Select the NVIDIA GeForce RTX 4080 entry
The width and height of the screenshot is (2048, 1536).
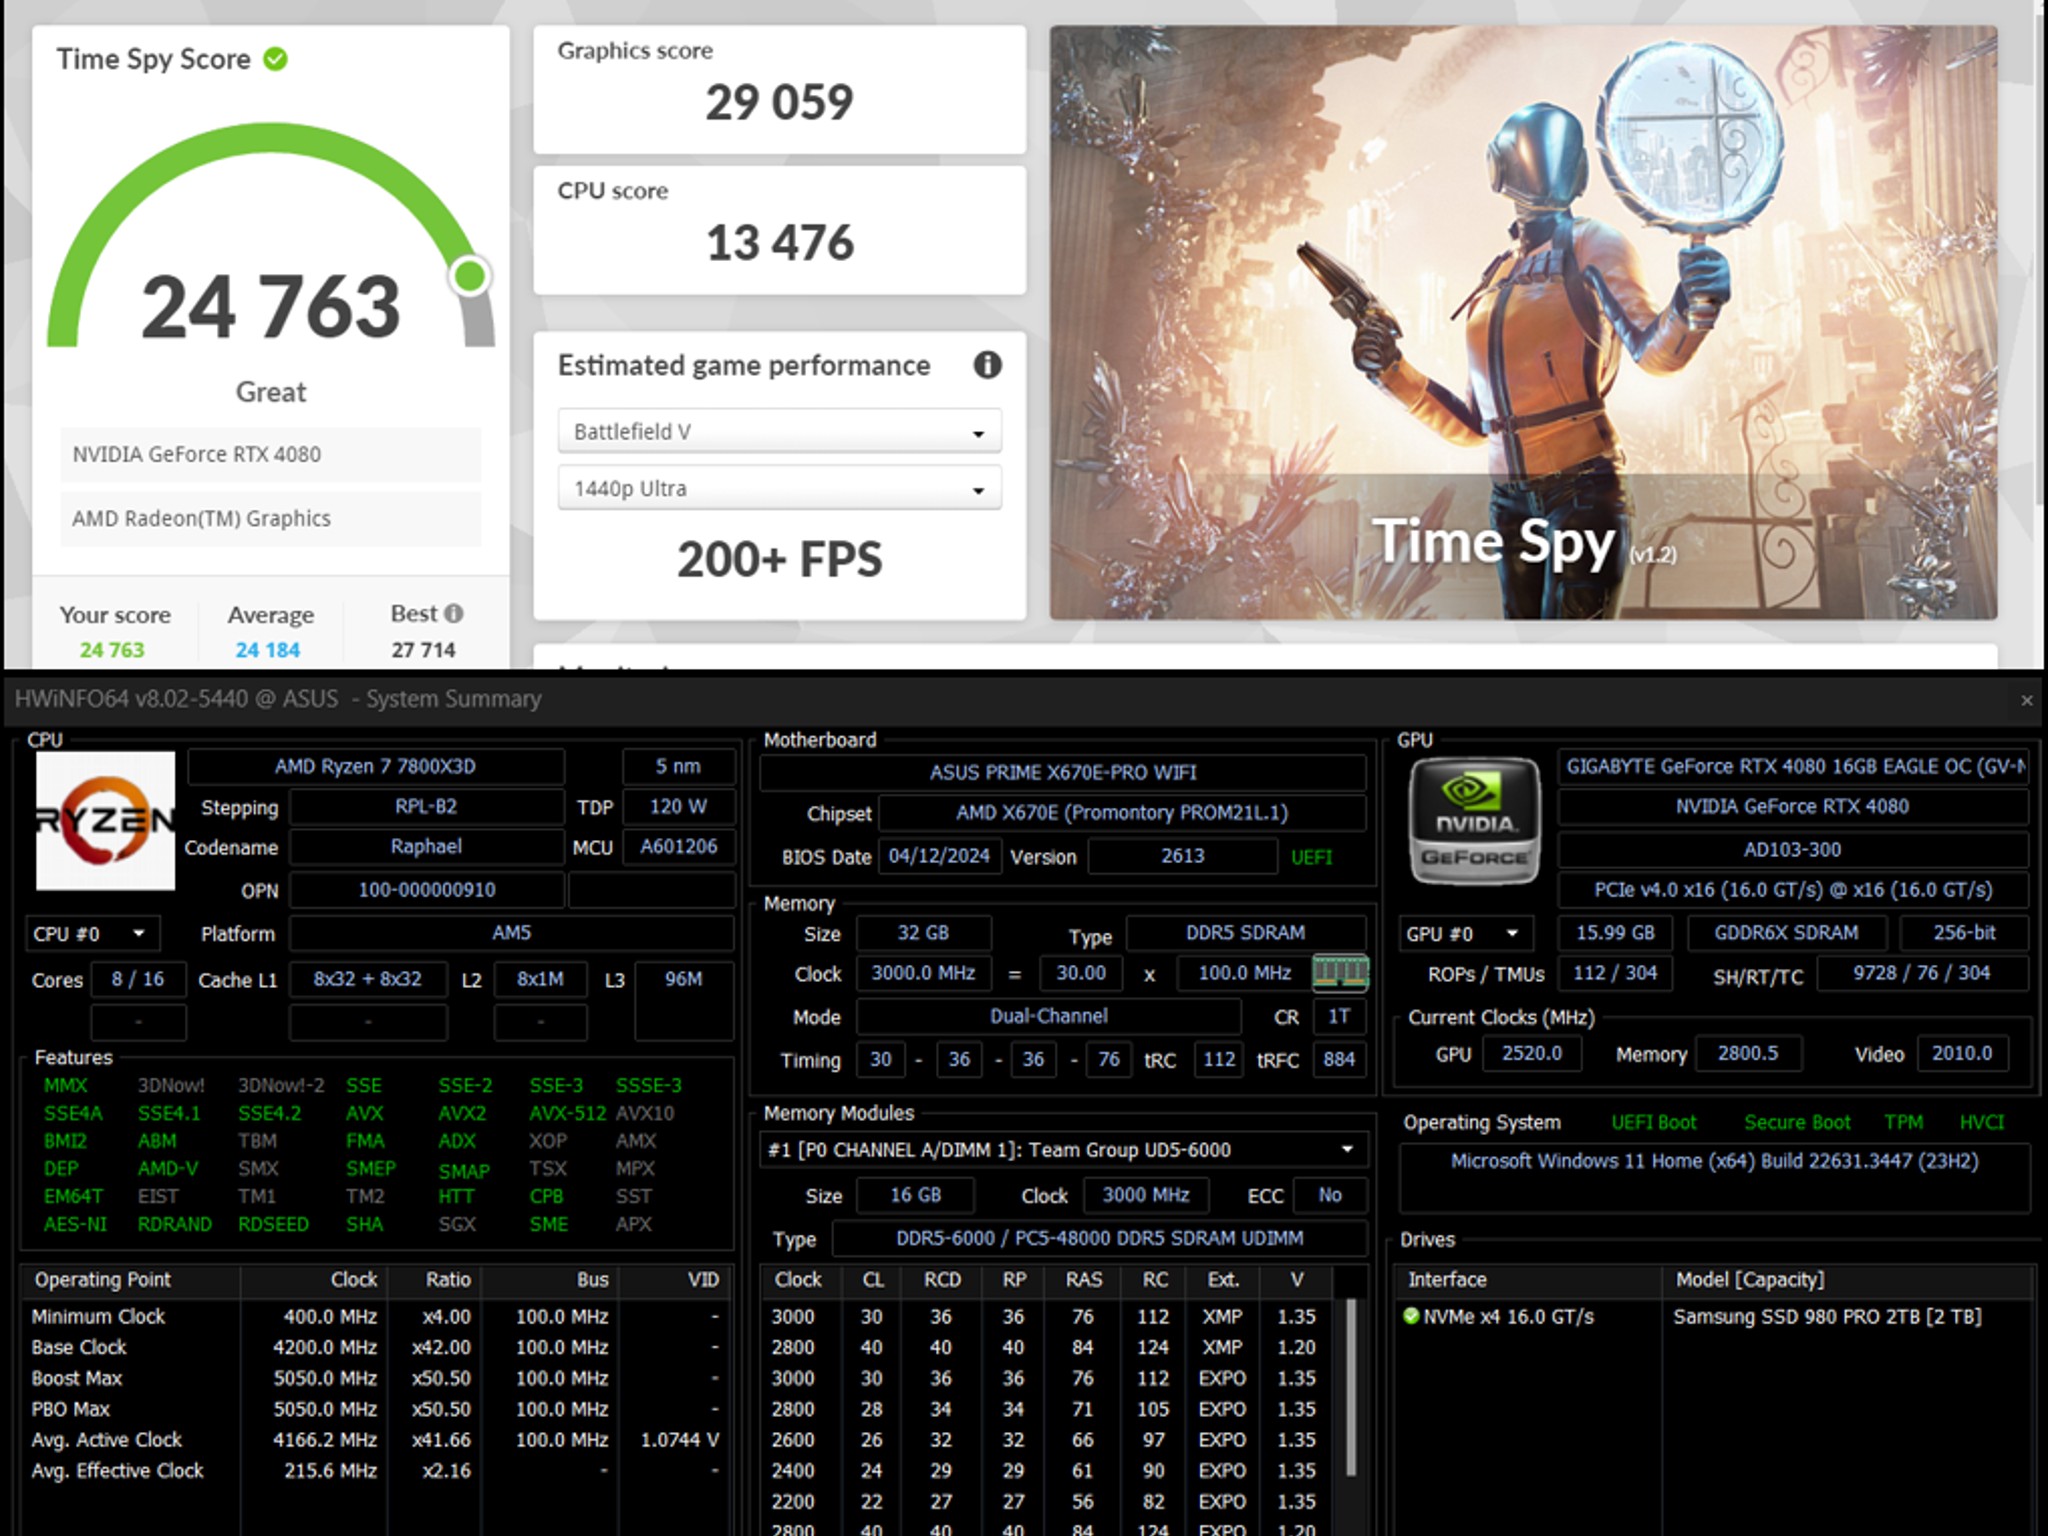tap(270, 454)
